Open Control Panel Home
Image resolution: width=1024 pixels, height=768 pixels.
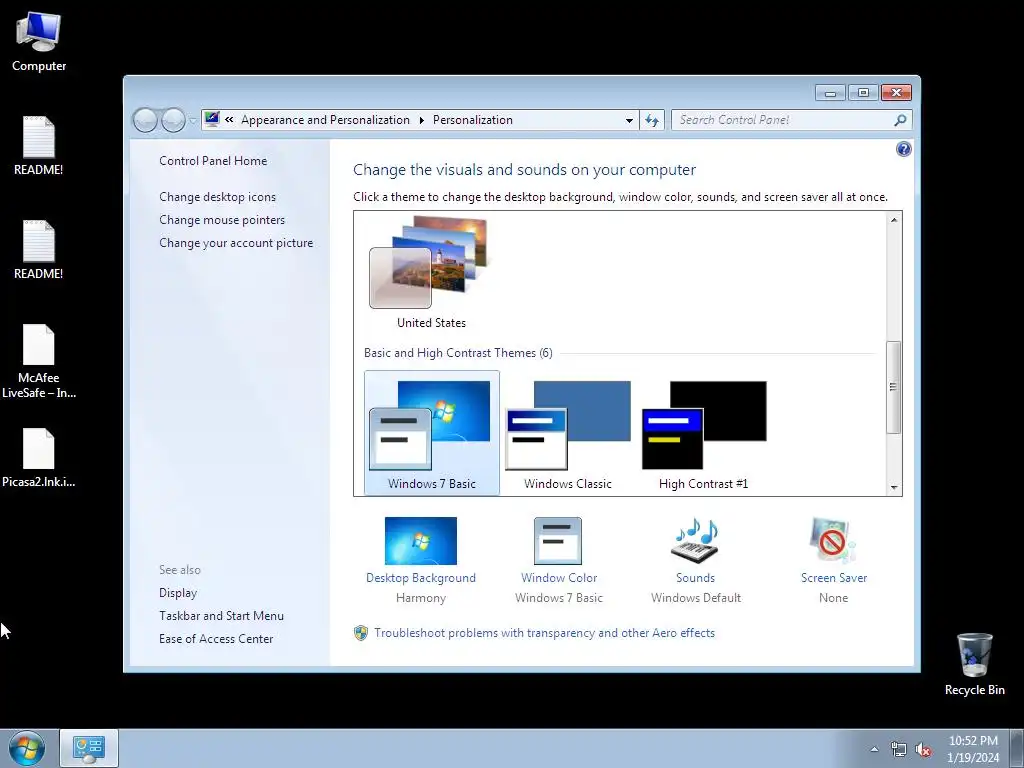coord(213,161)
